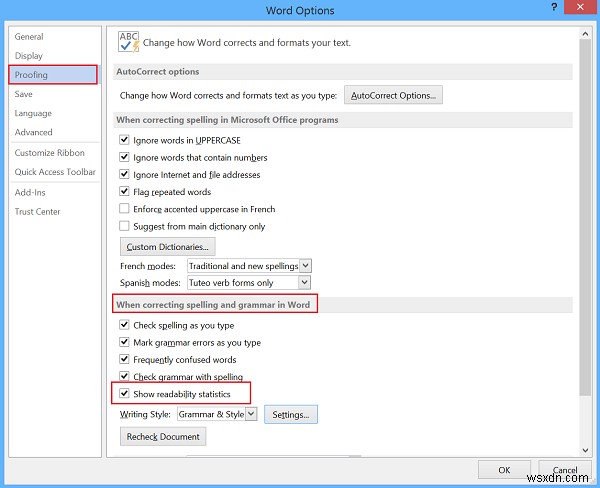Screen dimensions: 600x488
Task: Open French modes dropdown arrow
Action: point(305,265)
